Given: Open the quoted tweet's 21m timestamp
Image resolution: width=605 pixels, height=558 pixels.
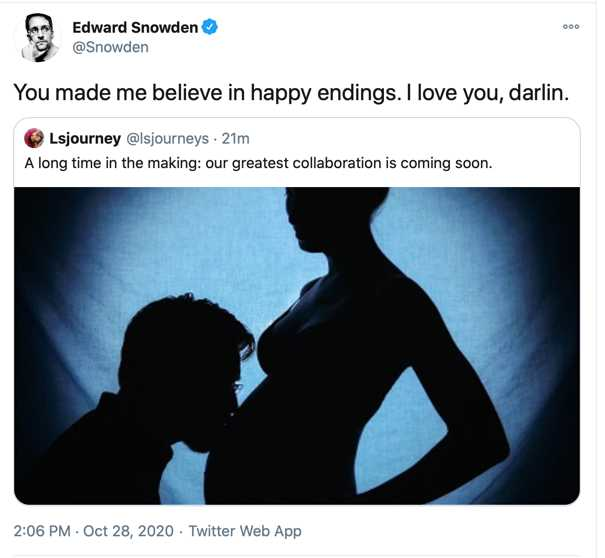Looking at the screenshot, I should (x=235, y=139).
